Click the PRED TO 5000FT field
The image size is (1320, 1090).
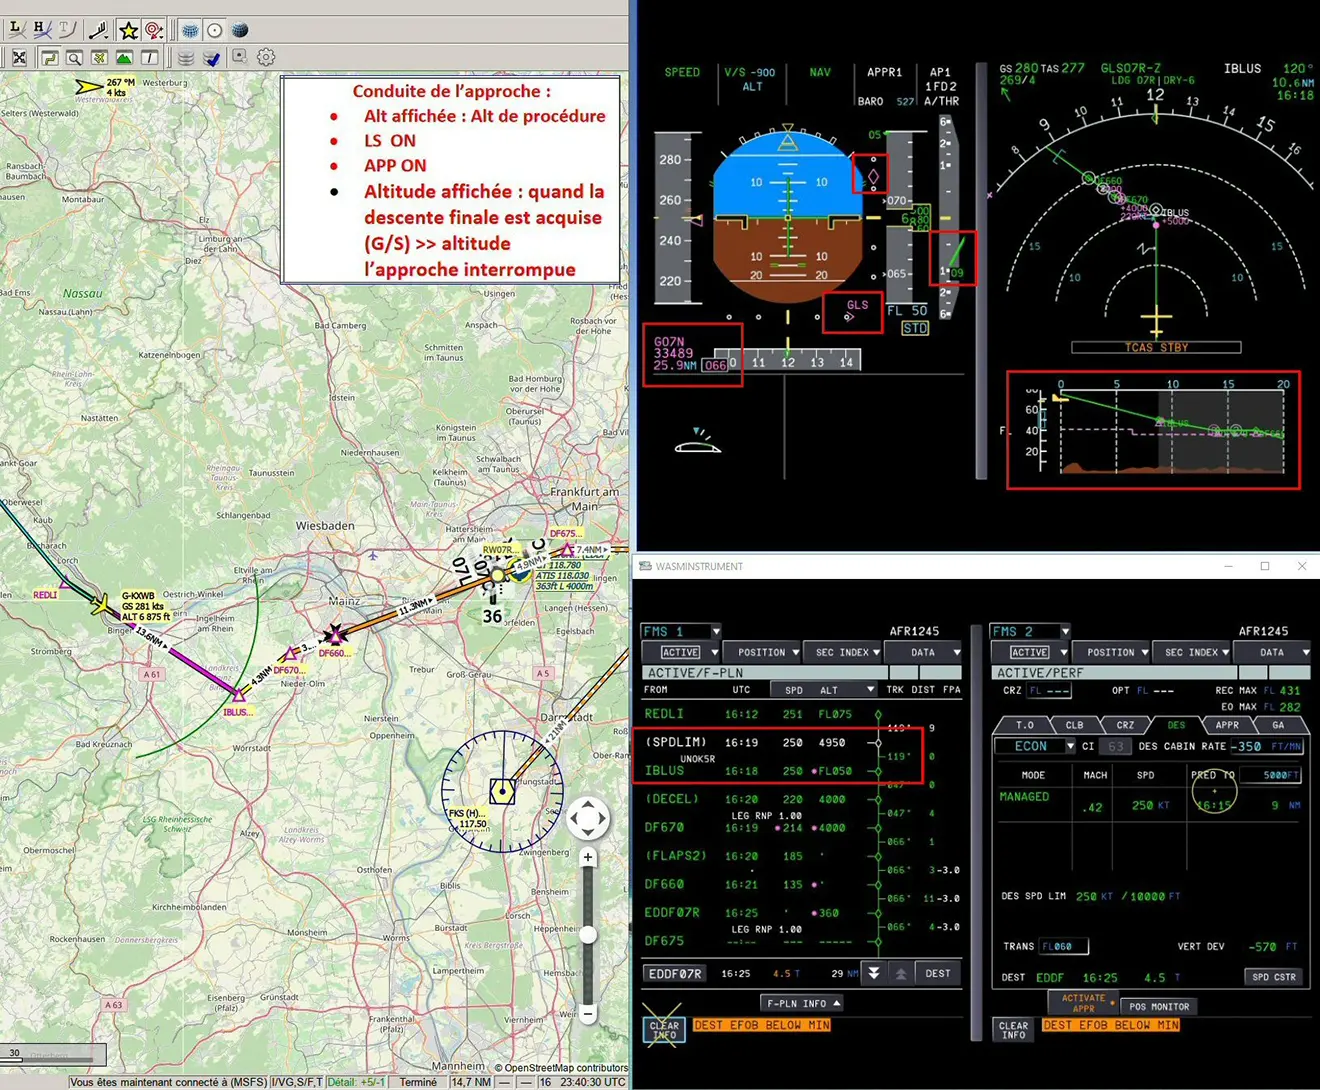[1270, 775]
